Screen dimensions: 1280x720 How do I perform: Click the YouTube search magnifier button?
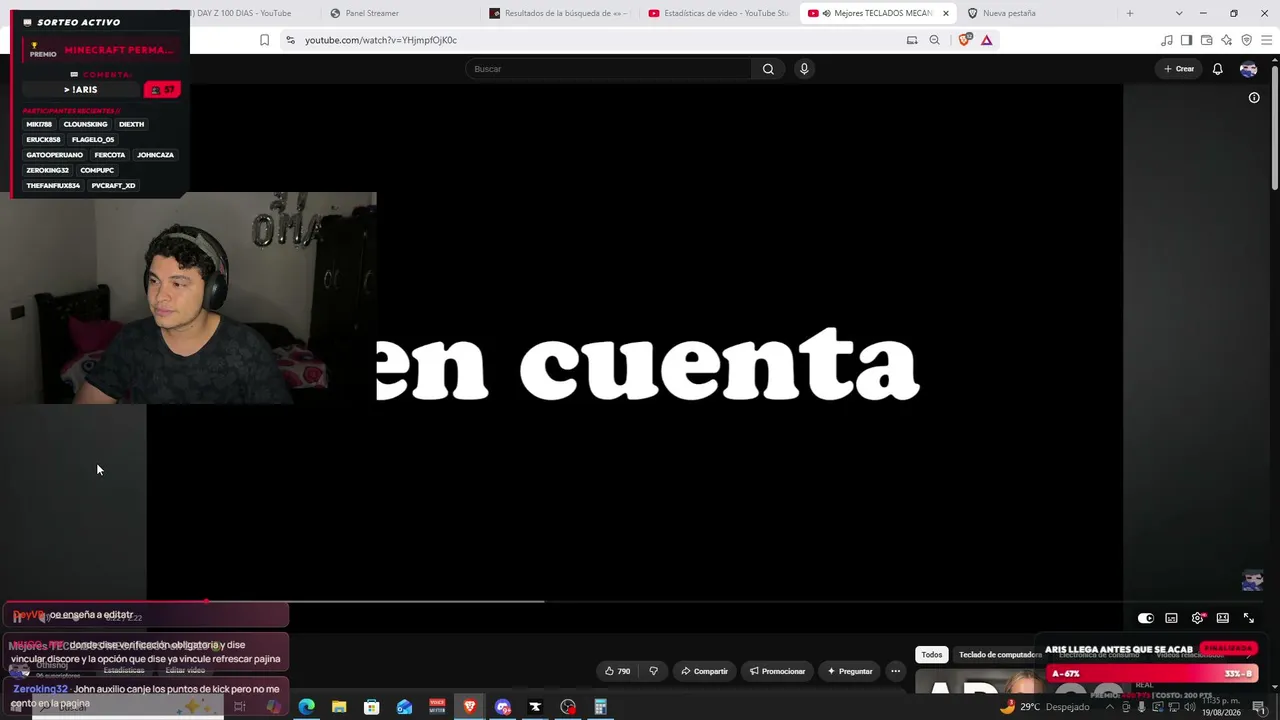[x=768, y=69]
